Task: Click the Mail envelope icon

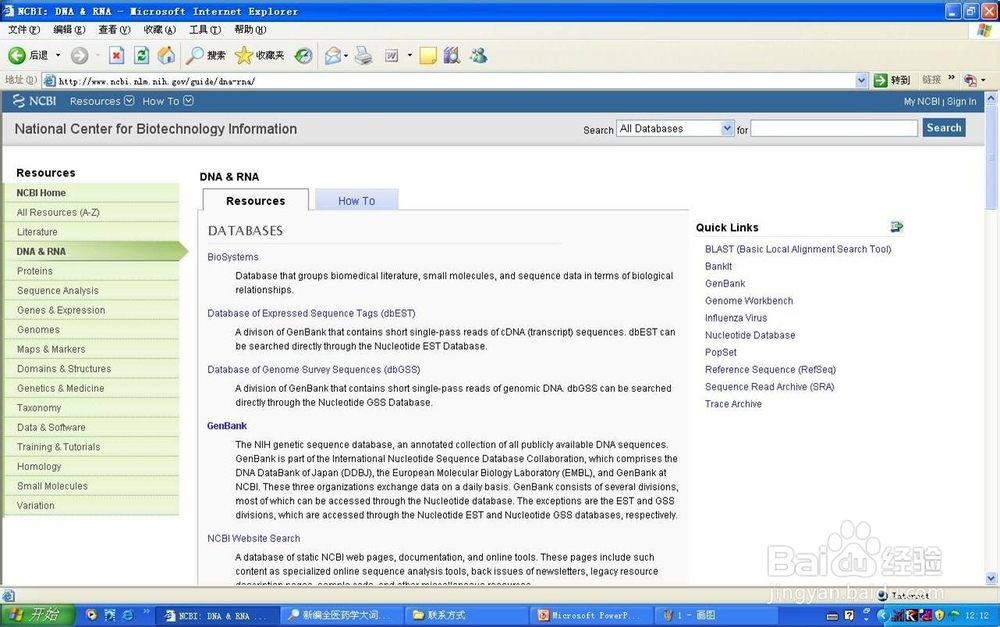Action: (x=332, y=56)
